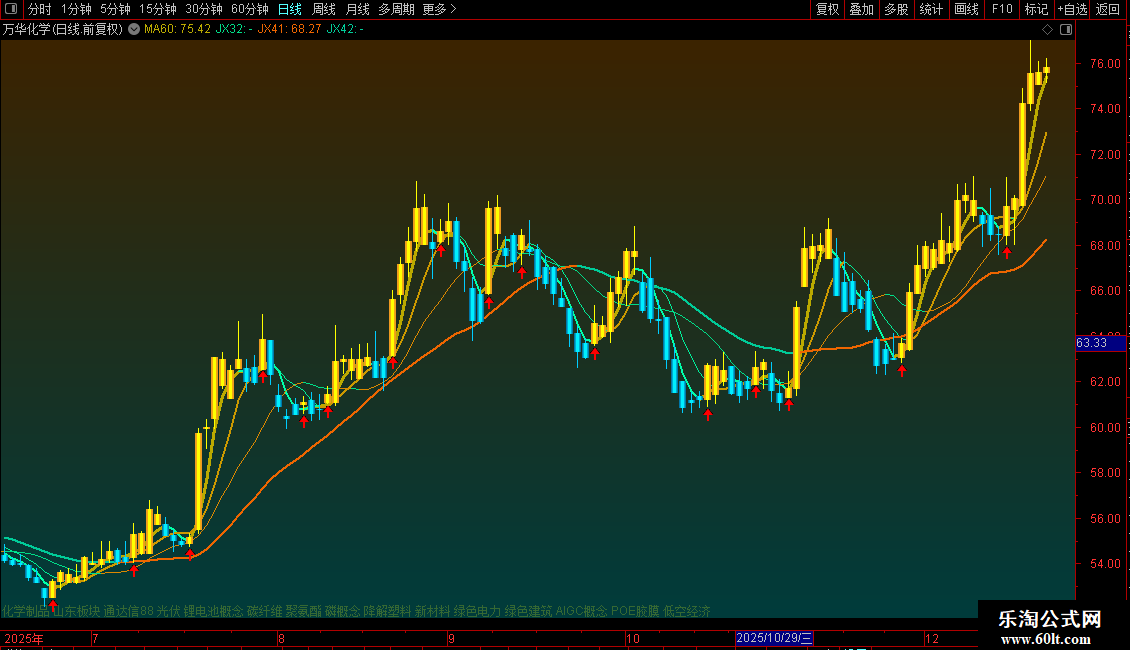This screenshot has height=650, width=1130.
Task: Open F10 company information
Action: 1002,9
